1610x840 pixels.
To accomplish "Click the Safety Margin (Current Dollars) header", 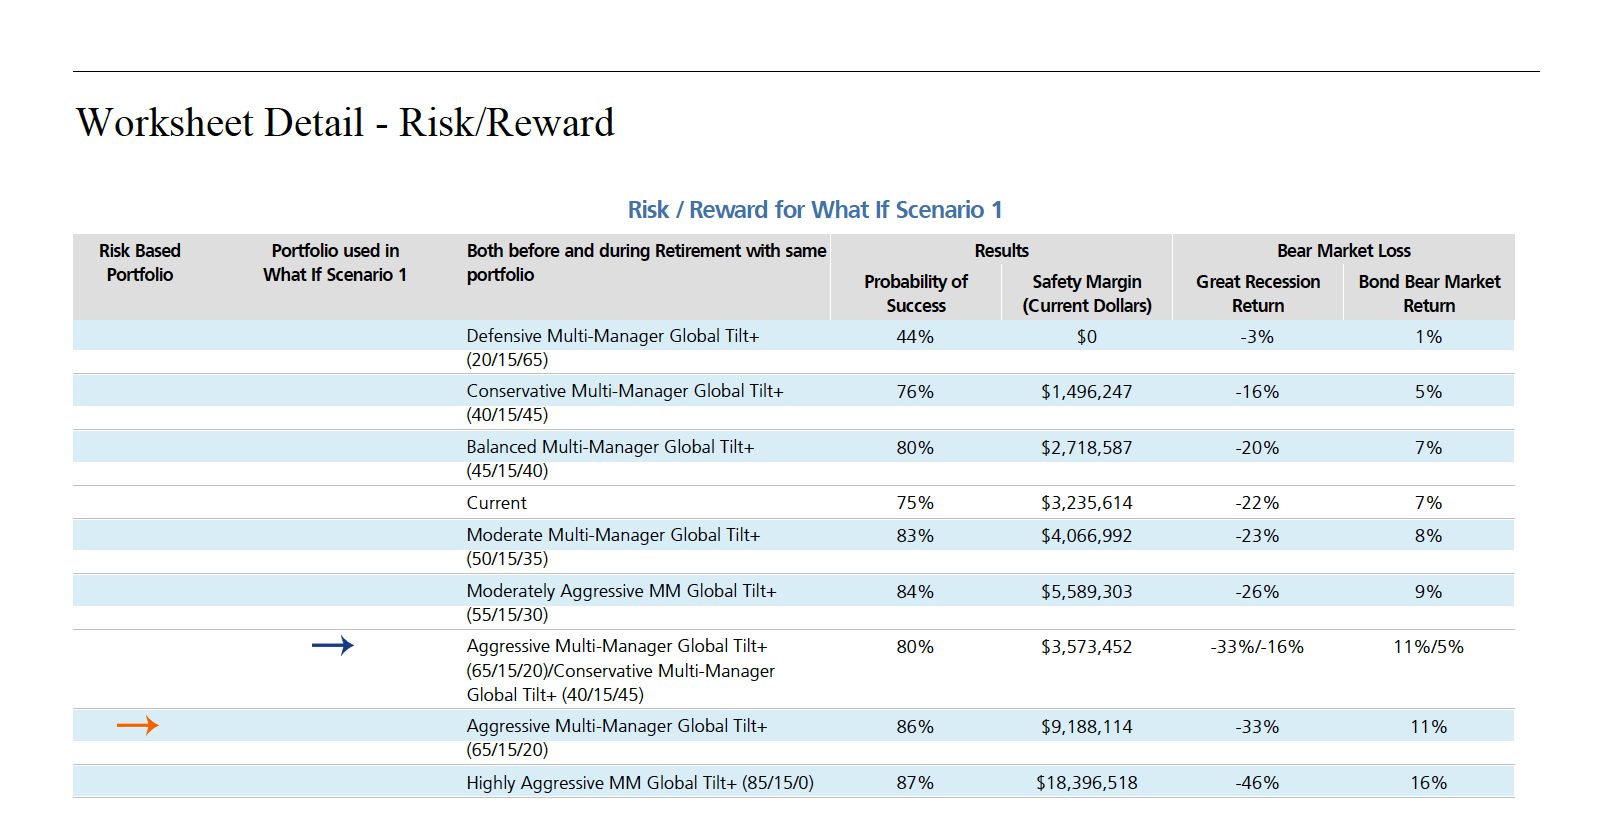I will click(x=1086, y=293).
